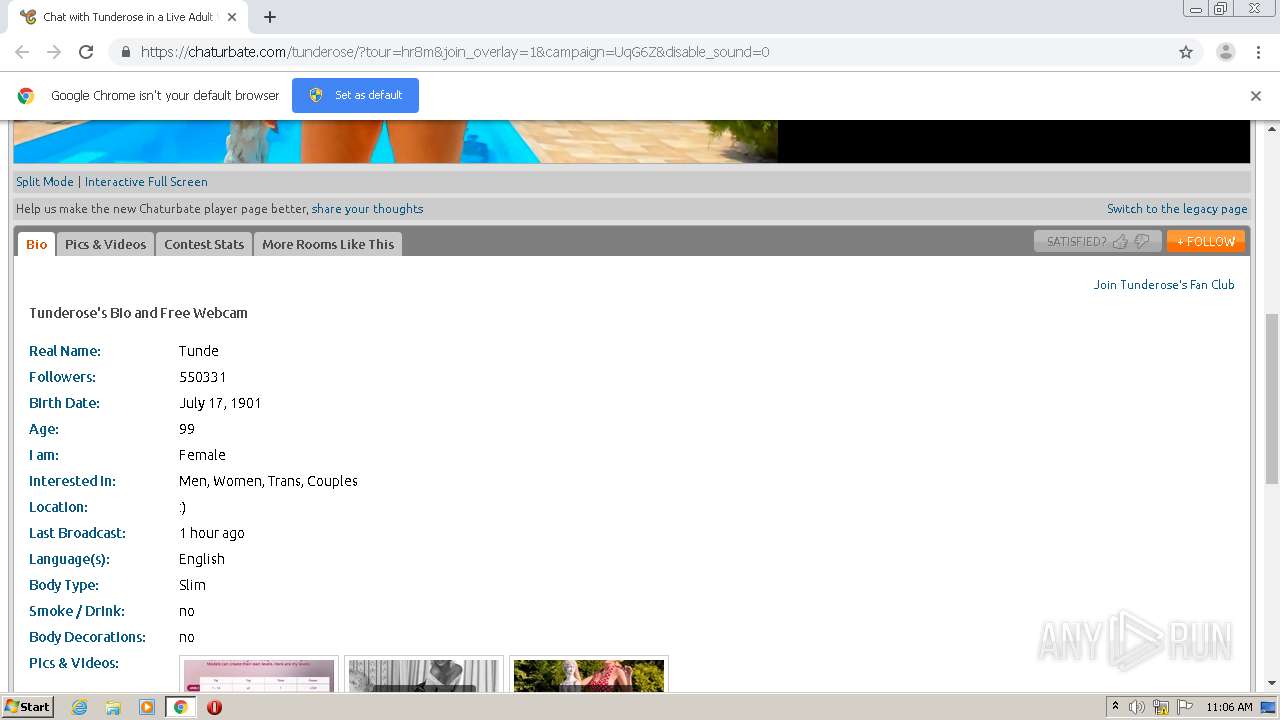The image size is (1280, 720).
Task: Open media player from taskbar
Action: [x=147, y=707]
